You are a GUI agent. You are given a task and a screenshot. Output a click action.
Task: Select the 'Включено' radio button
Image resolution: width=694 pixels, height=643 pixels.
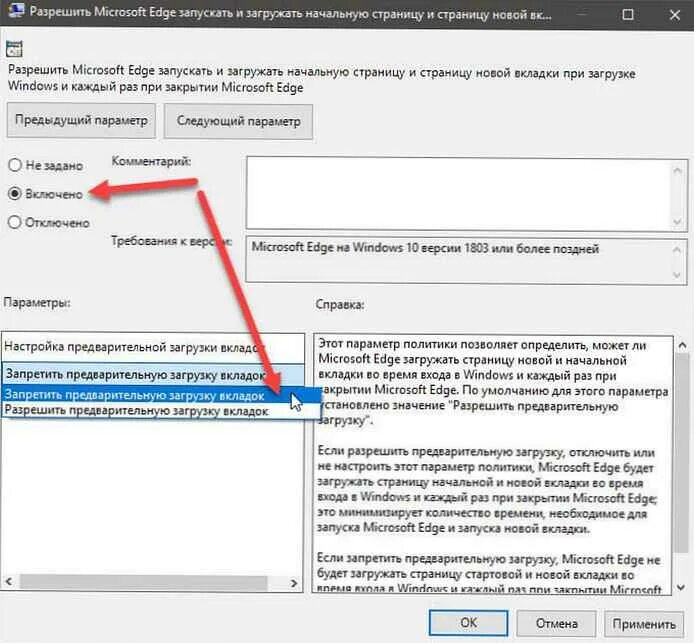pyautogui.click(x=15, y=193)
